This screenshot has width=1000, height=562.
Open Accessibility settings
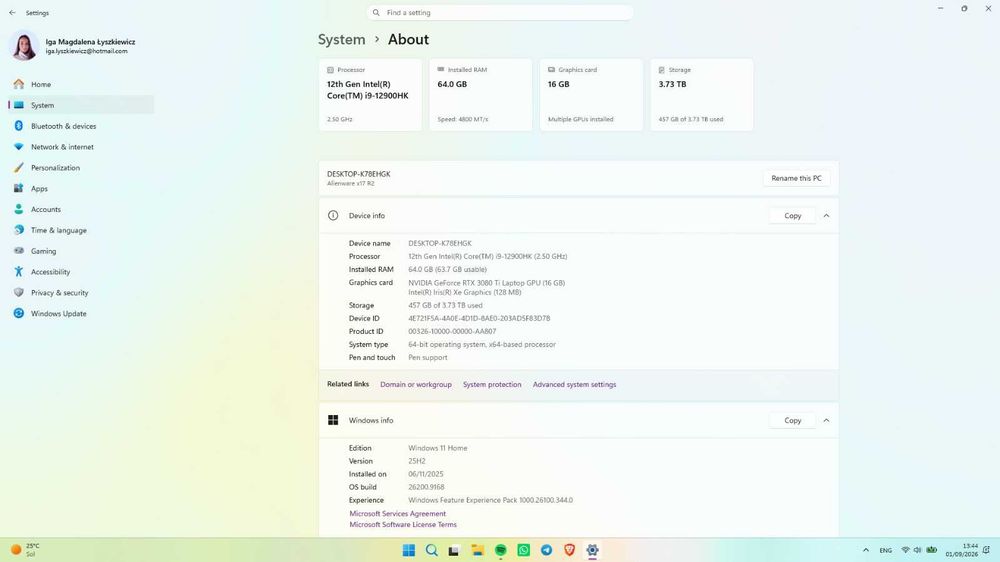(81, 272)
